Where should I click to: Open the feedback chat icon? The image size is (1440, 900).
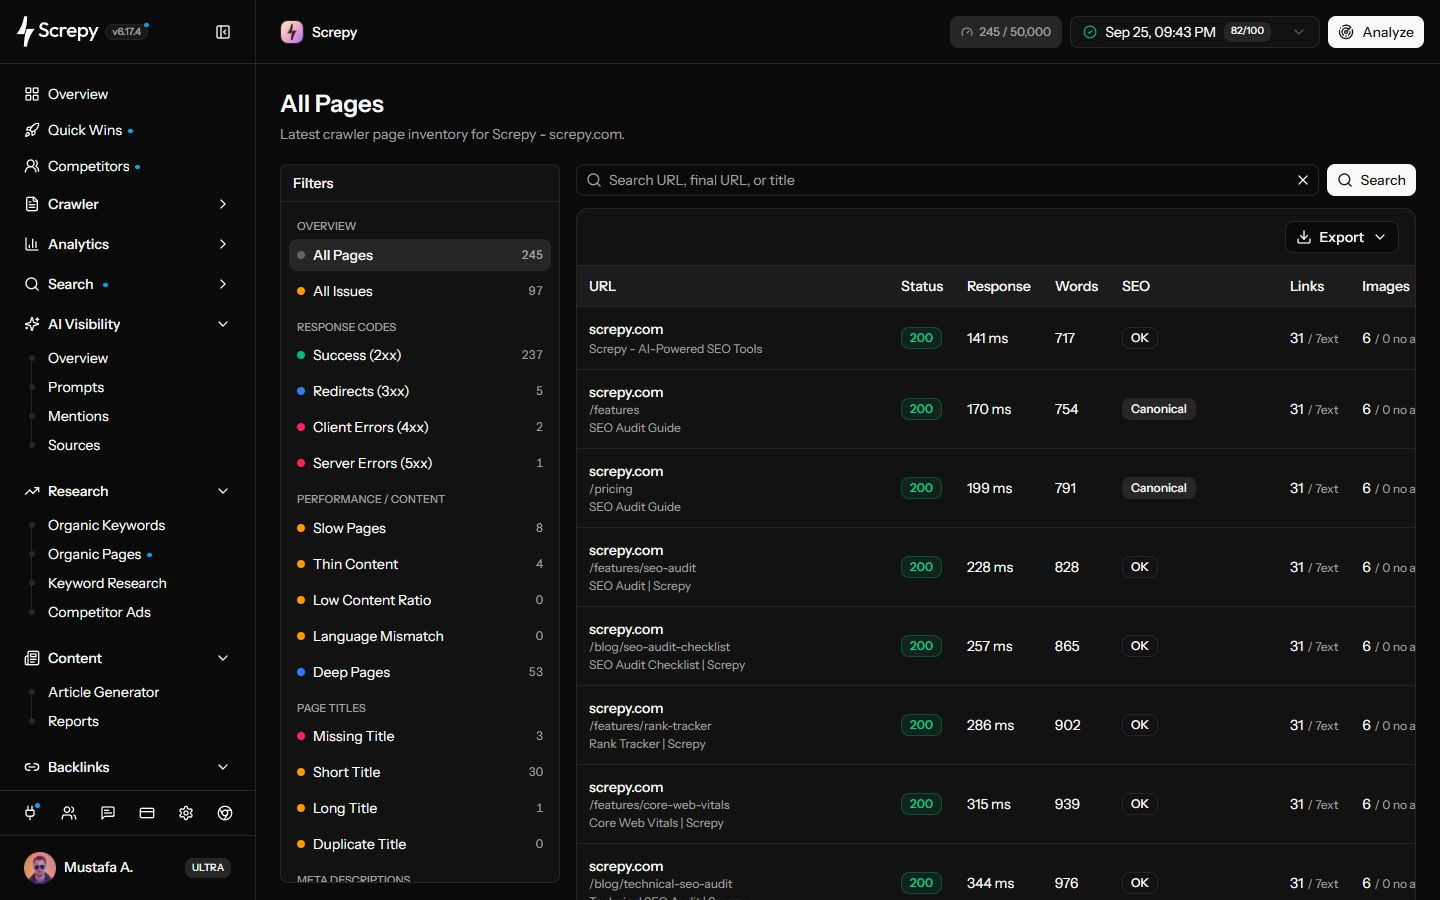[108, 813]
